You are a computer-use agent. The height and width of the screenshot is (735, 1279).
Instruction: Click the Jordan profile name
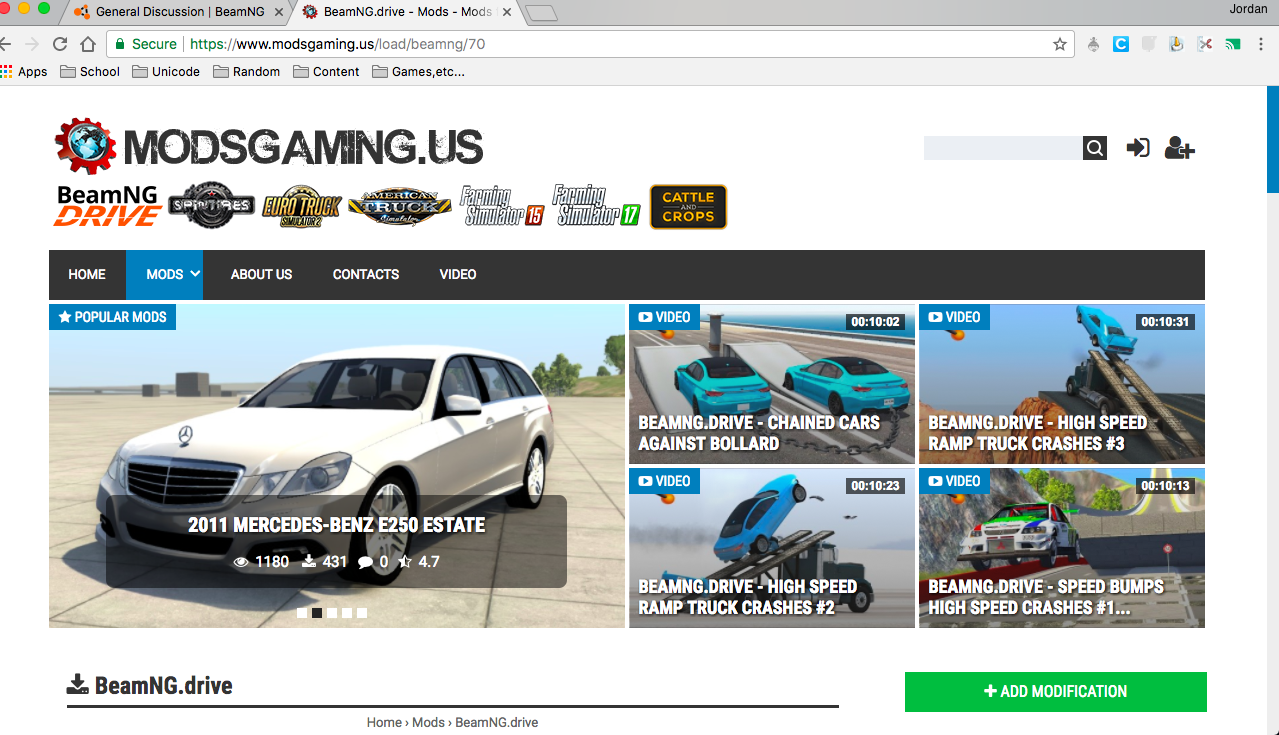[1250, 10]
